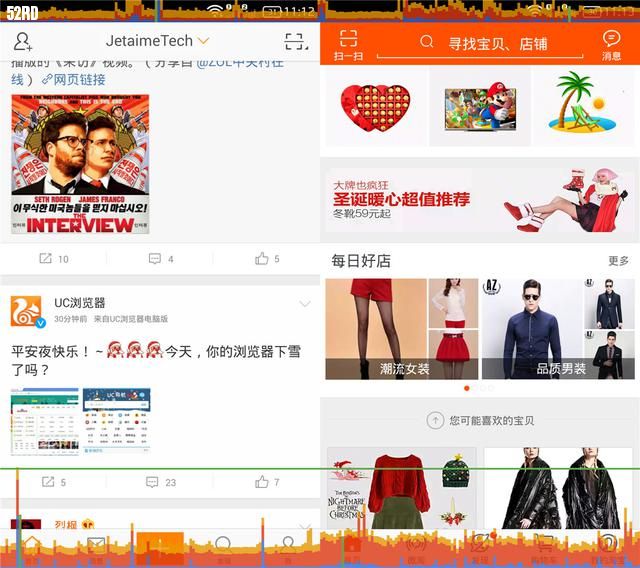Tap the 每日好店 section heading
Screen dimensions: 640x568
coord(361,261)
